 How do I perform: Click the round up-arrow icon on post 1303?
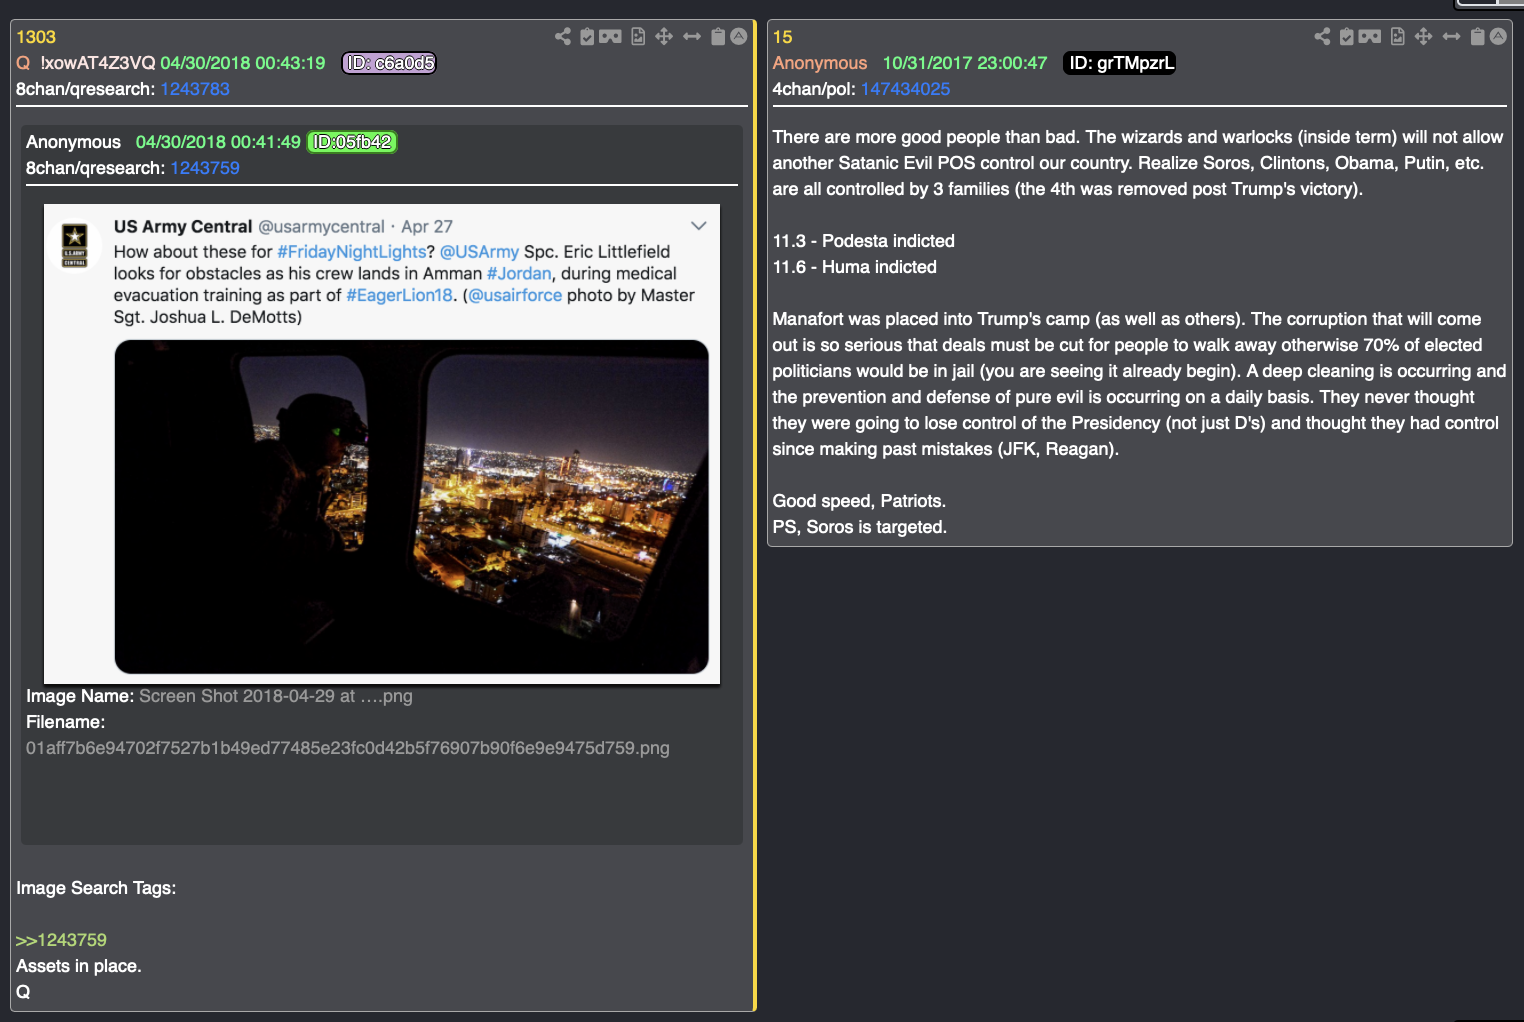pyautogui.click(x=739, y=37)
